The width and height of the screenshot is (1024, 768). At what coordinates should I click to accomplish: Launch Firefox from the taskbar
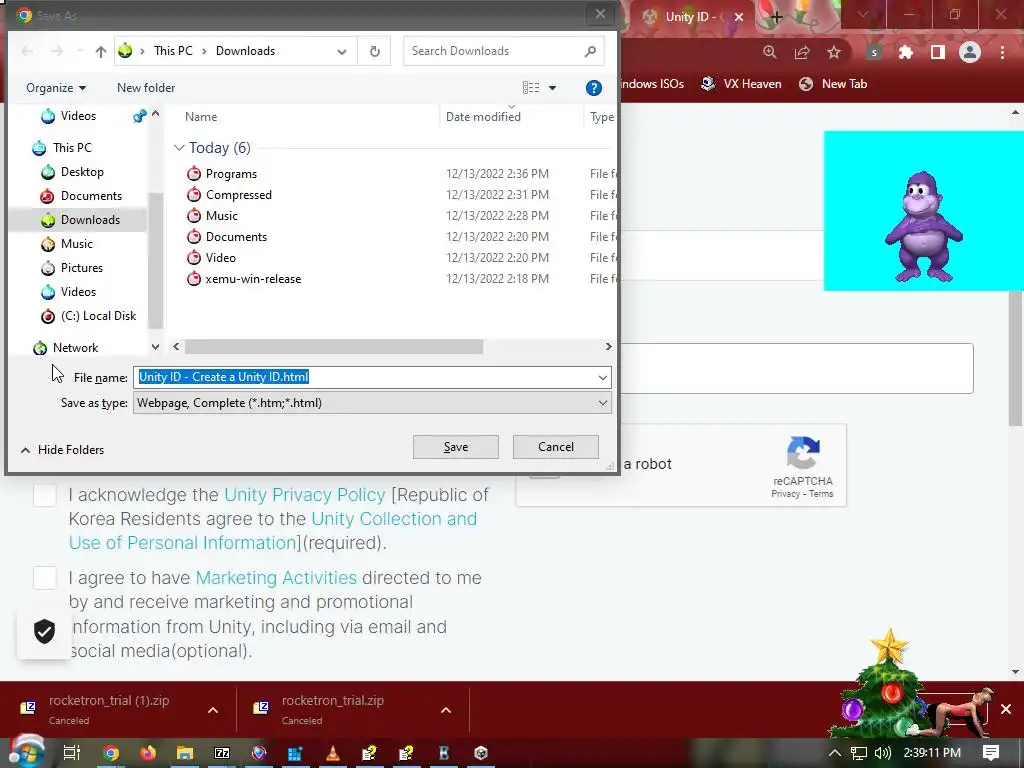click(x=148, y=753)
